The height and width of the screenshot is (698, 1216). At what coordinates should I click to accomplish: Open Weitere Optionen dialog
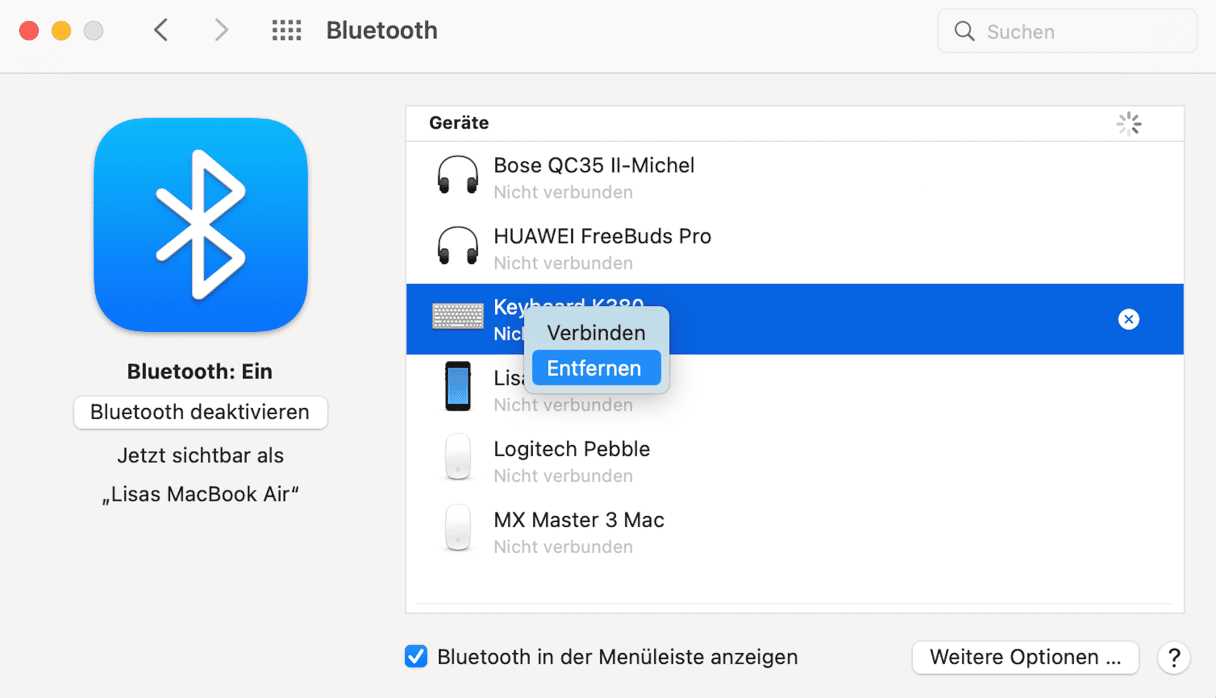click(1025, 657)
